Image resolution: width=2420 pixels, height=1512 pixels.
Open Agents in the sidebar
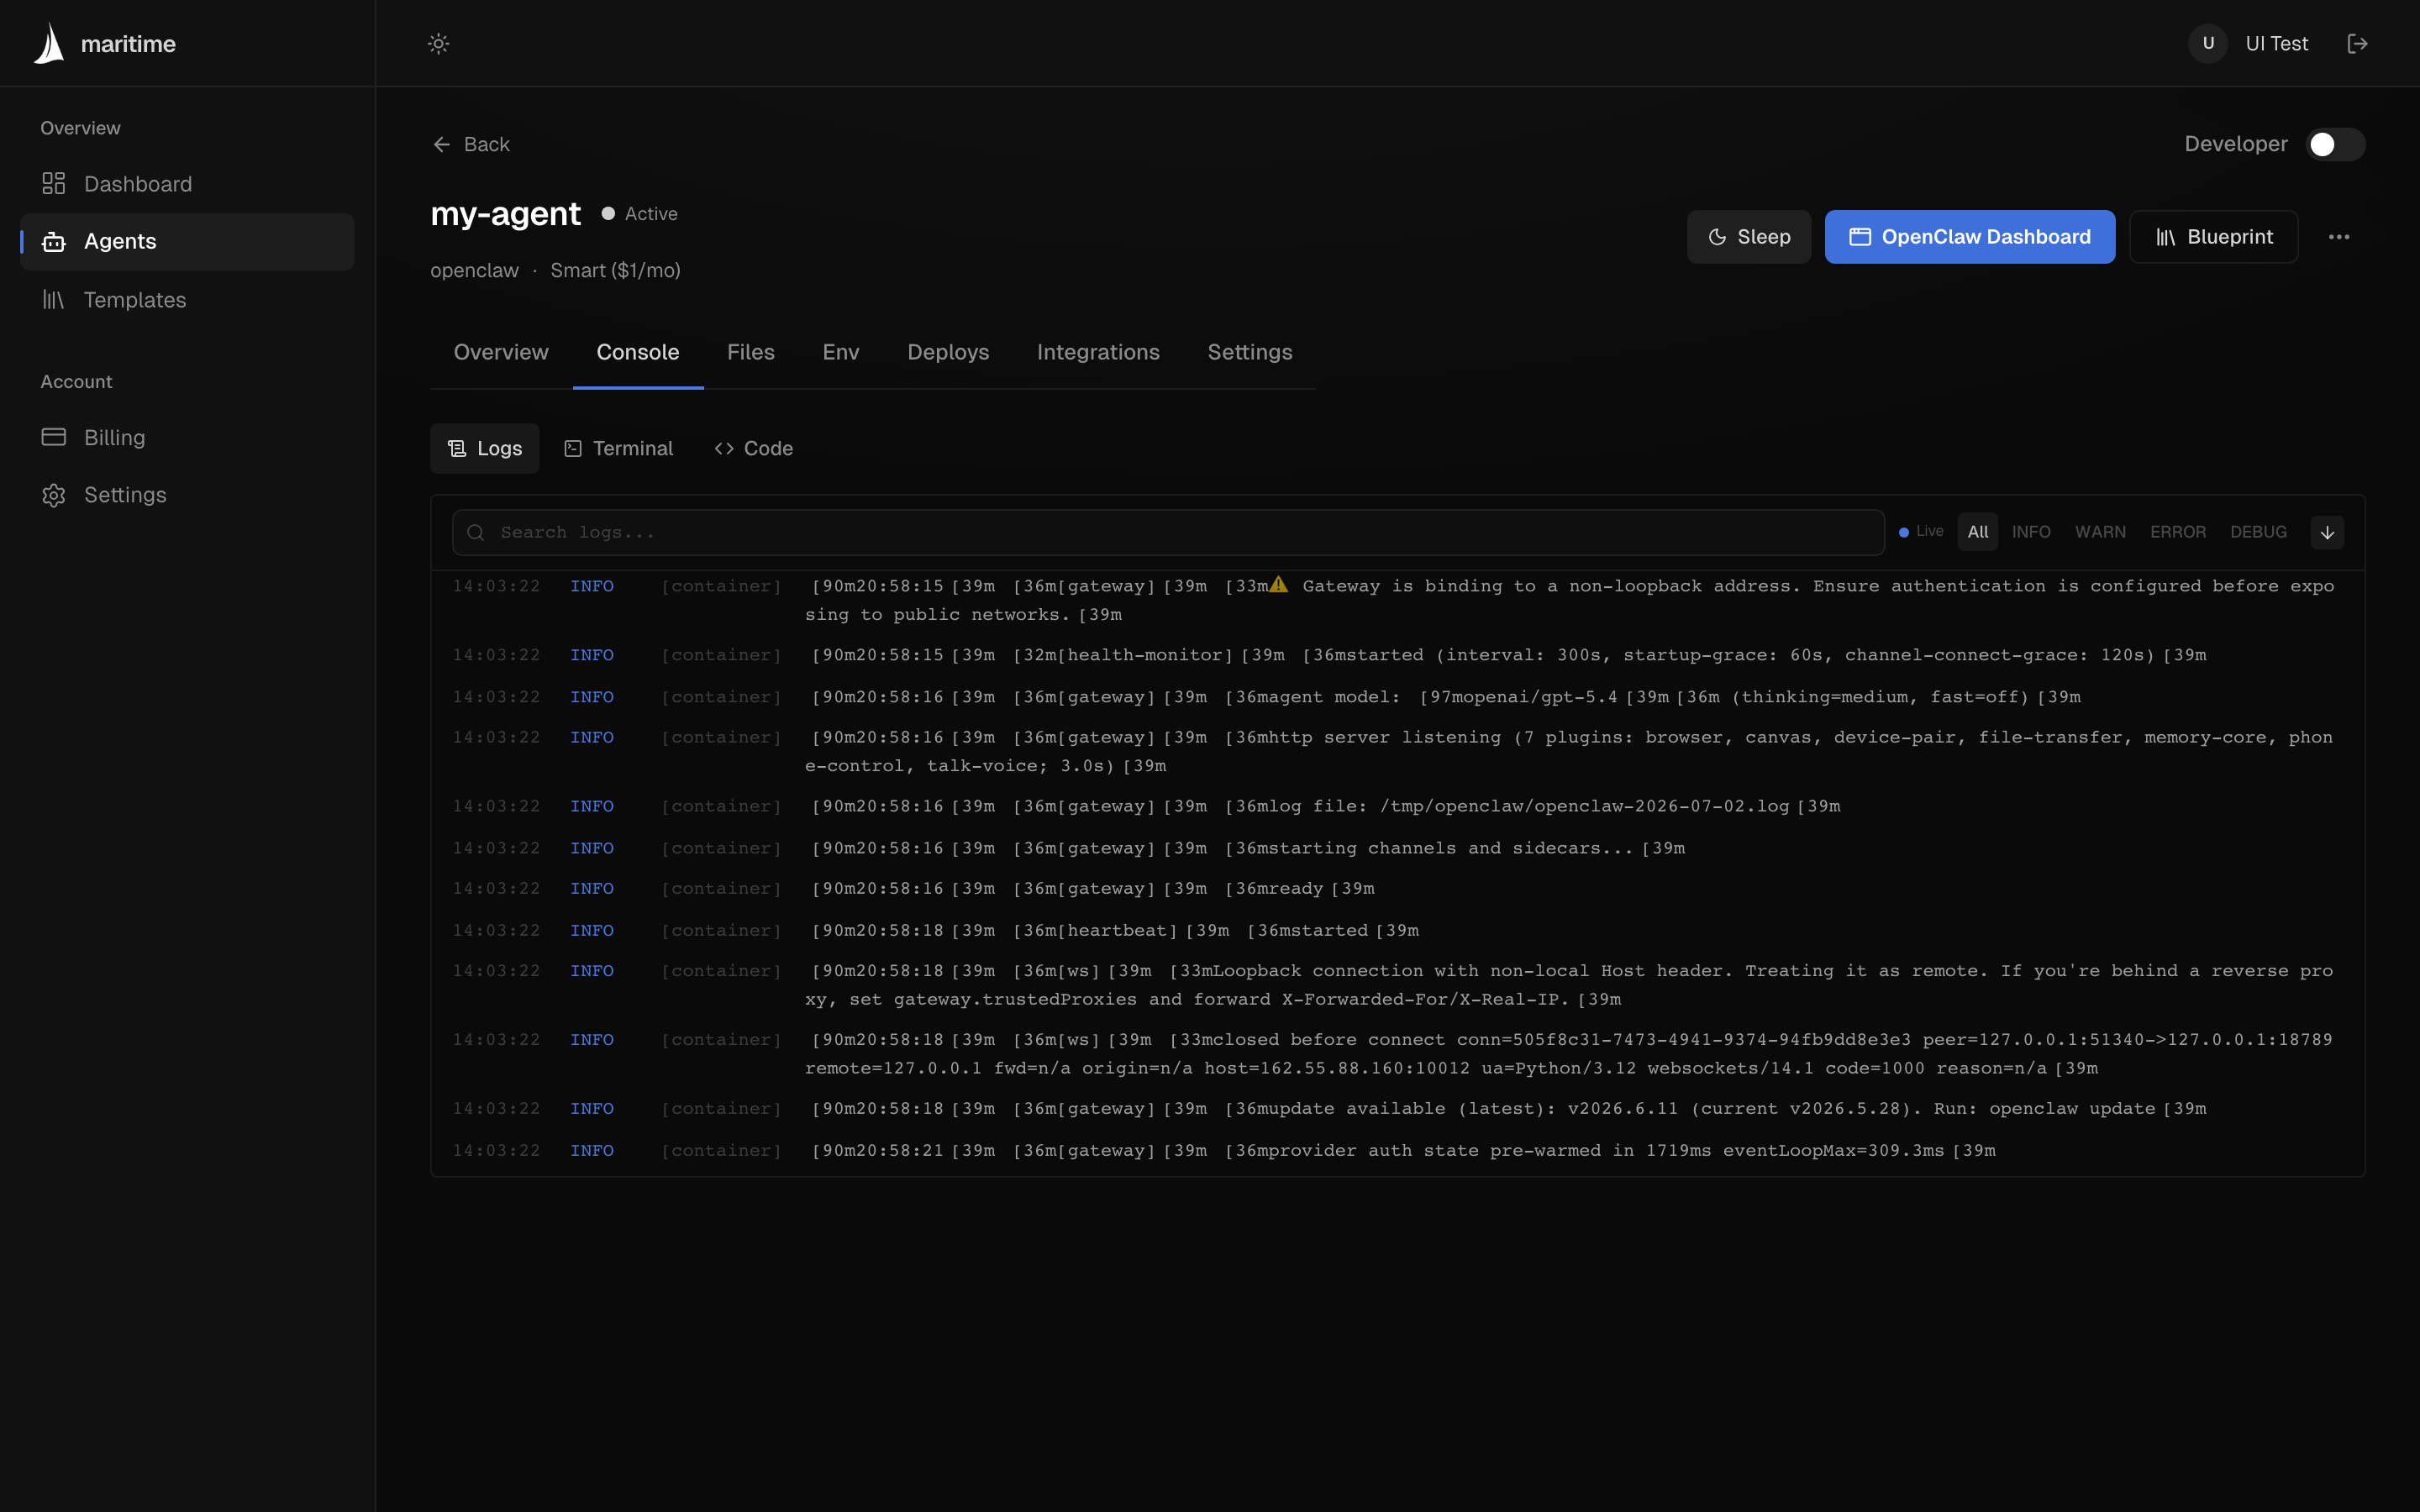pyautogui.click(x=187, y=241)
